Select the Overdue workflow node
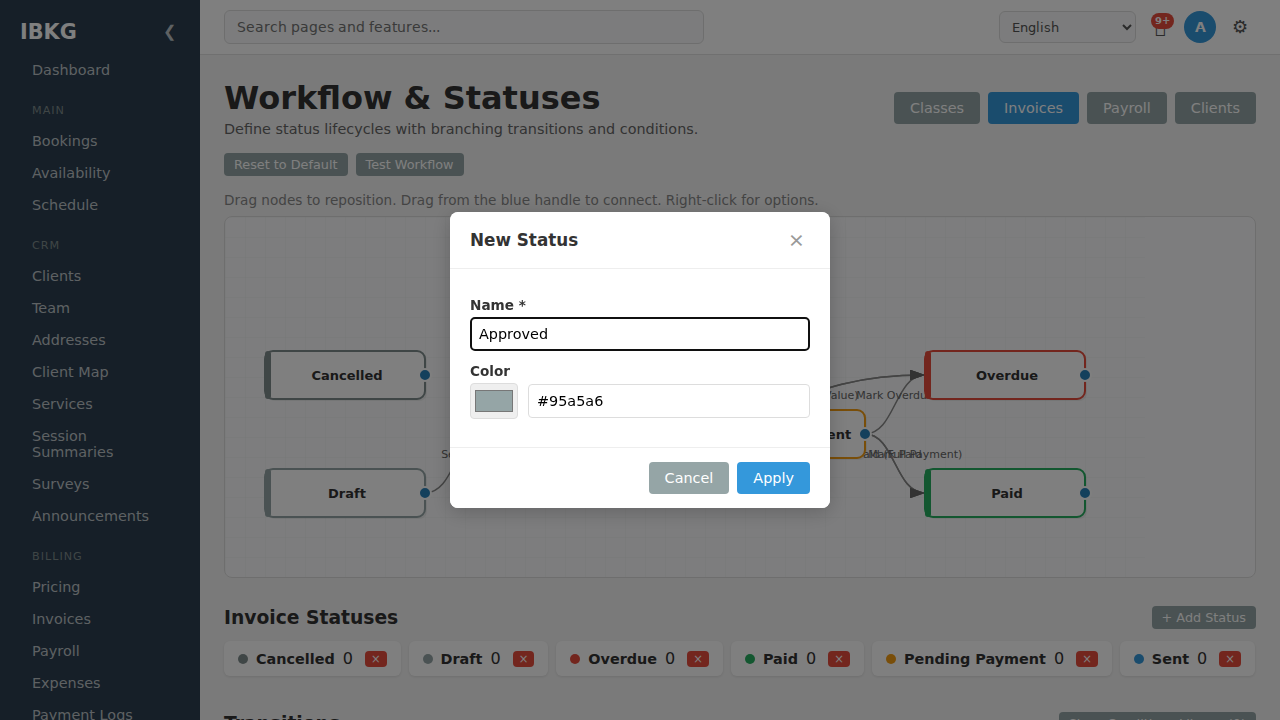1280x720 pixels. (1005, 375)
